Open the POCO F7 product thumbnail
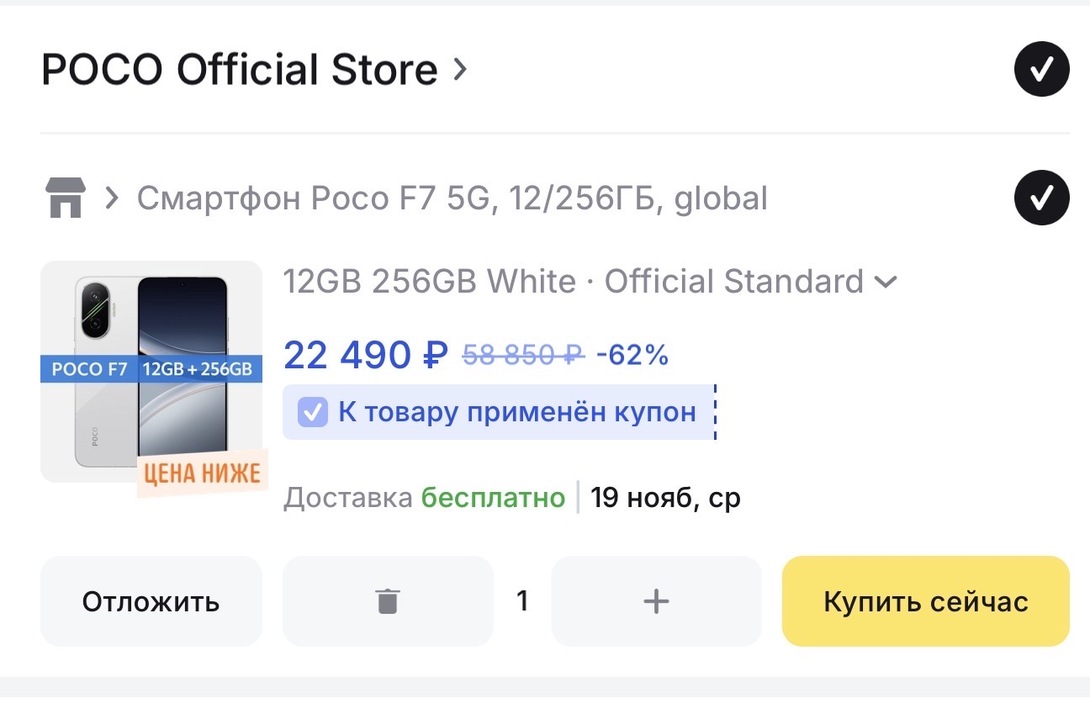The image size is (1090, 719). pos(152,372)
